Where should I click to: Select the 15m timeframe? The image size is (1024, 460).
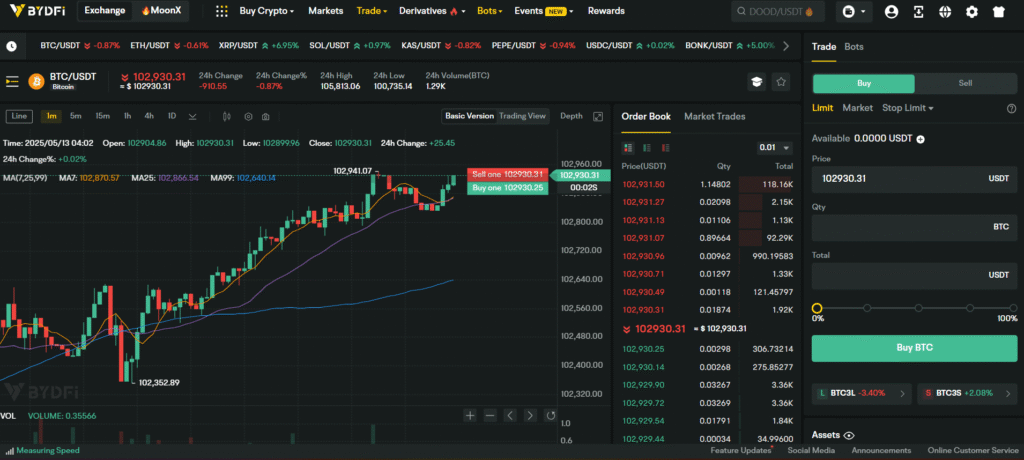point(103,116)
